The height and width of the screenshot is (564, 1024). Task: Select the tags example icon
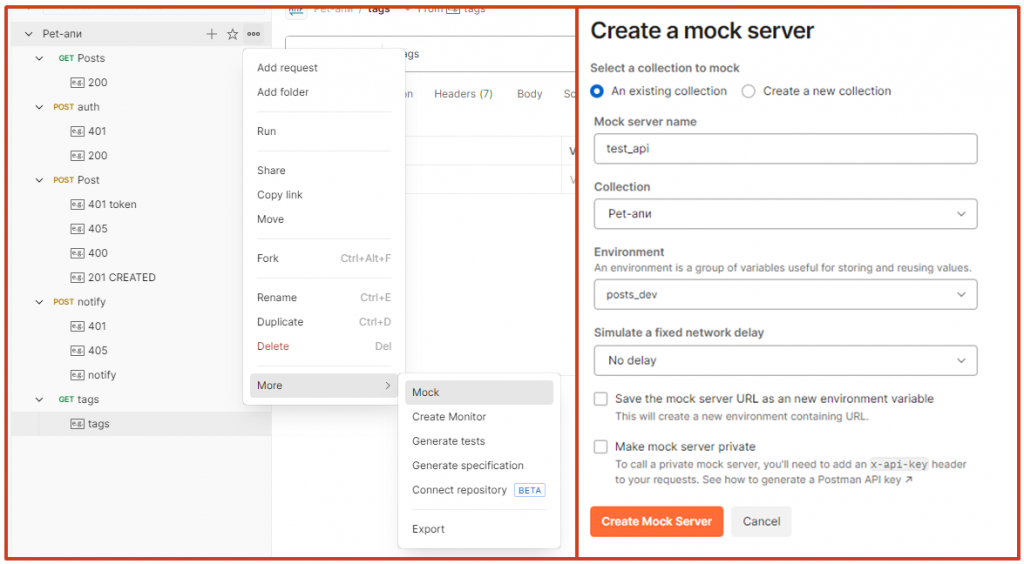click(77, 423)
